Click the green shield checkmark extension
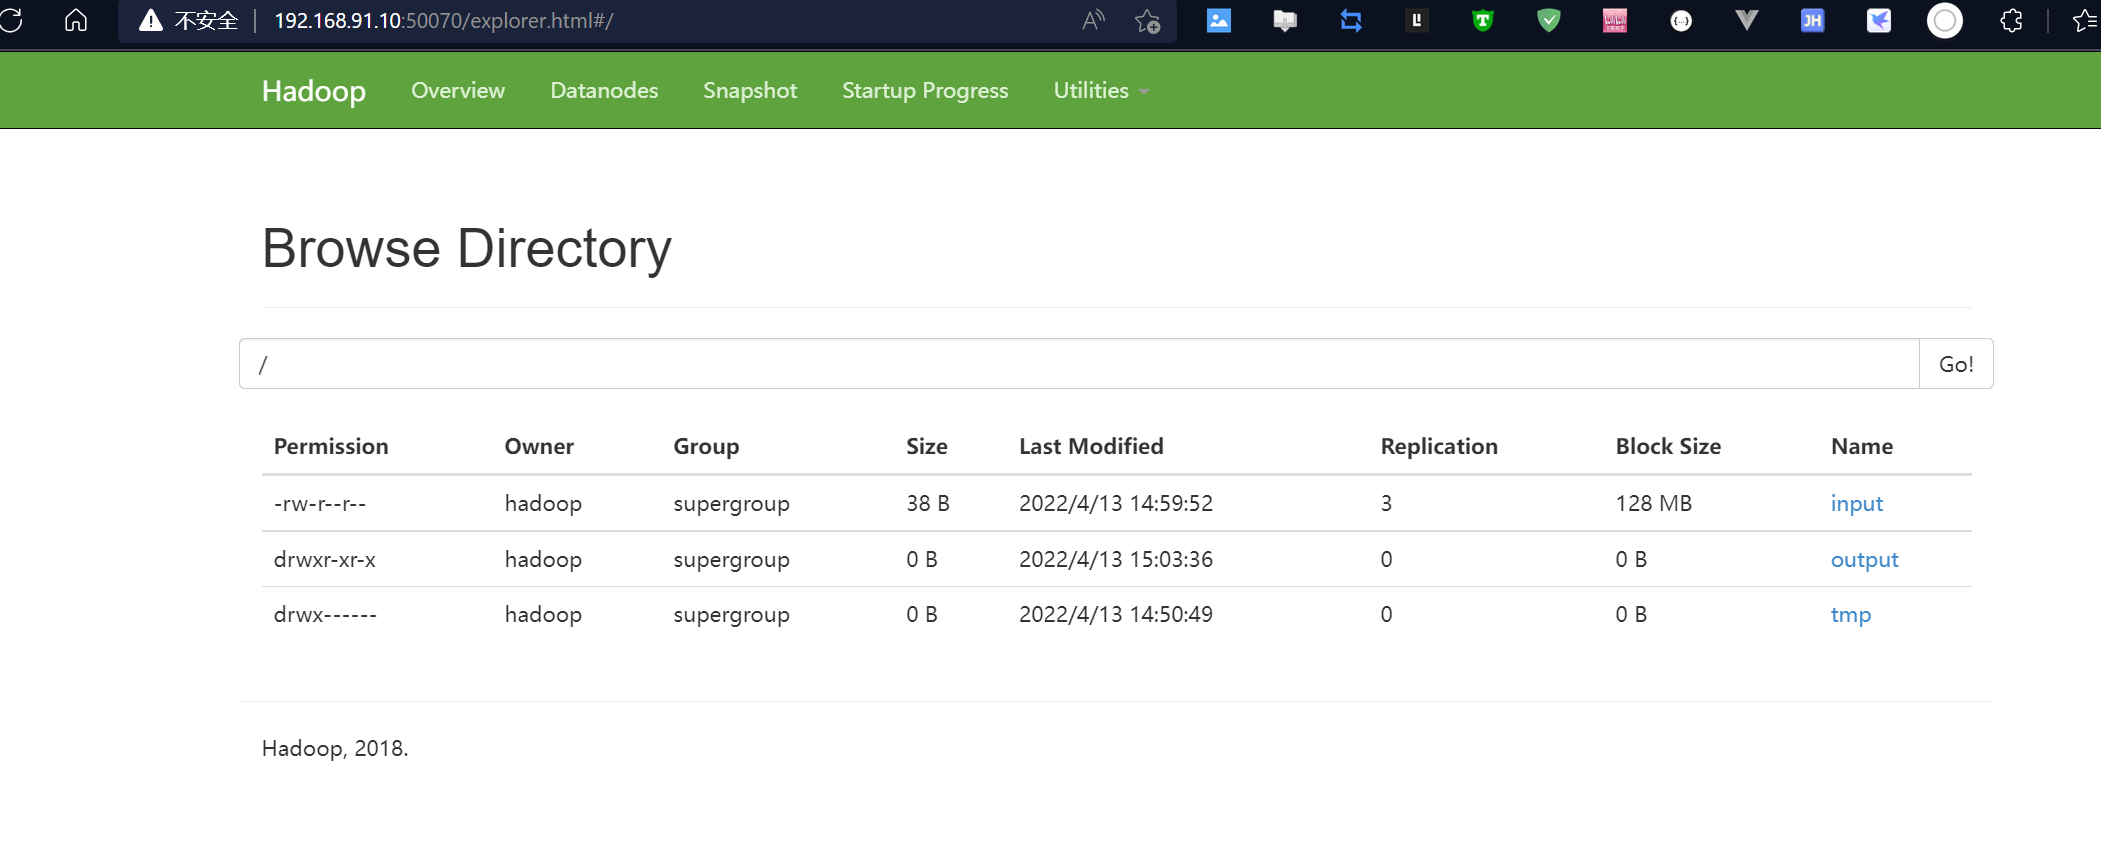 point(1548,20)
